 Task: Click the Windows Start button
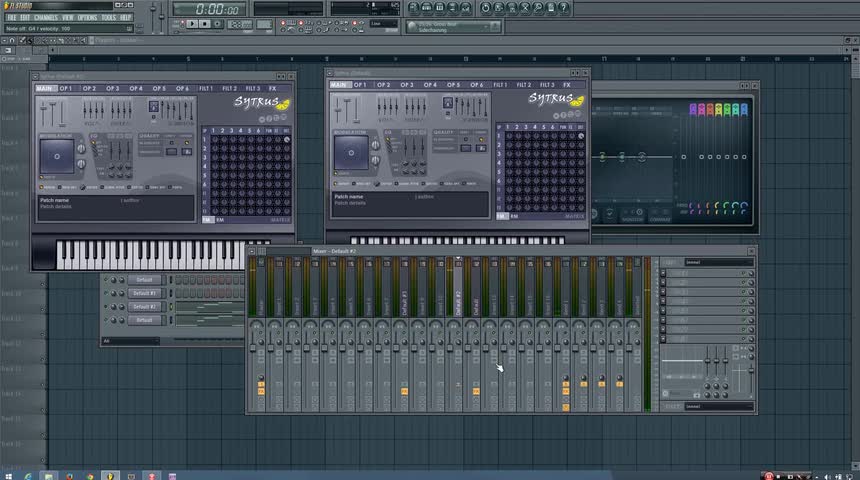[8, 475]
